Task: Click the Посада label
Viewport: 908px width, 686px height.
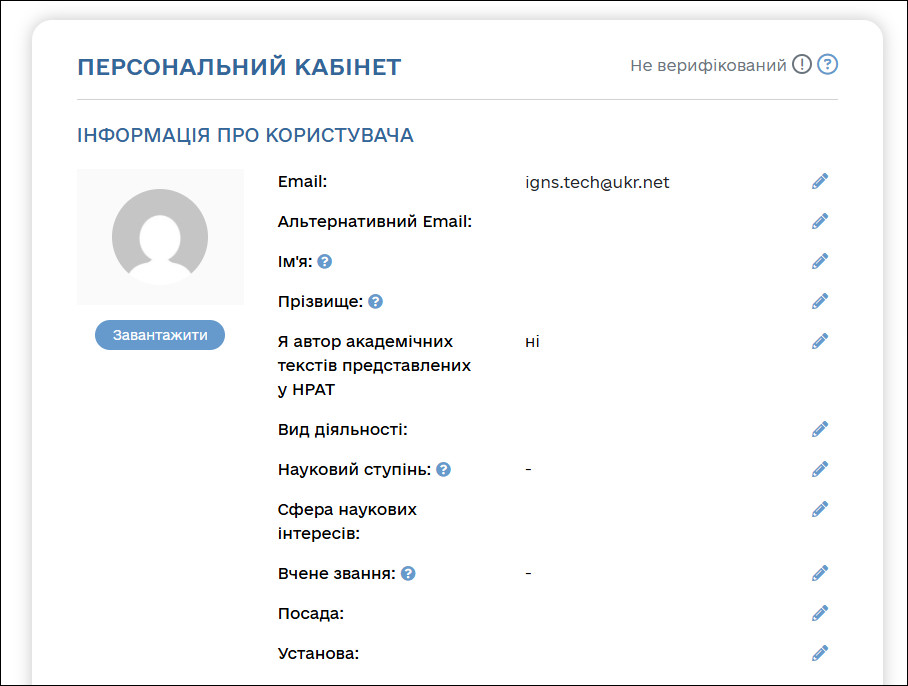Action: (x=311, y=614)
